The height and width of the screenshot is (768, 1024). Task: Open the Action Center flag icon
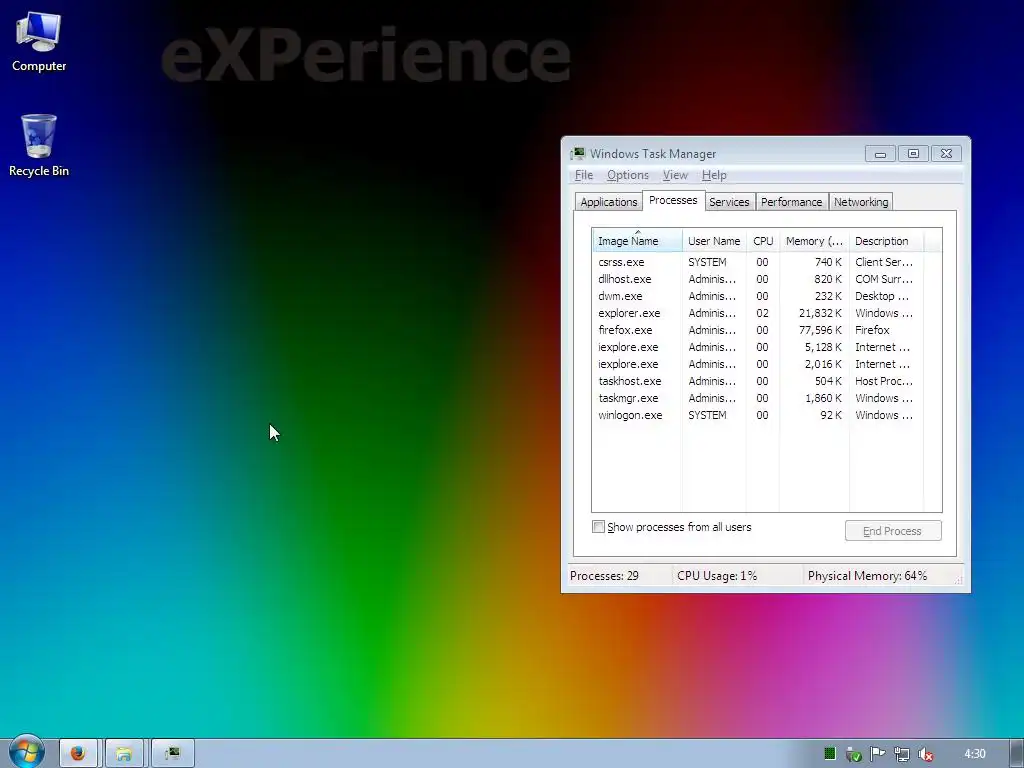877,754
